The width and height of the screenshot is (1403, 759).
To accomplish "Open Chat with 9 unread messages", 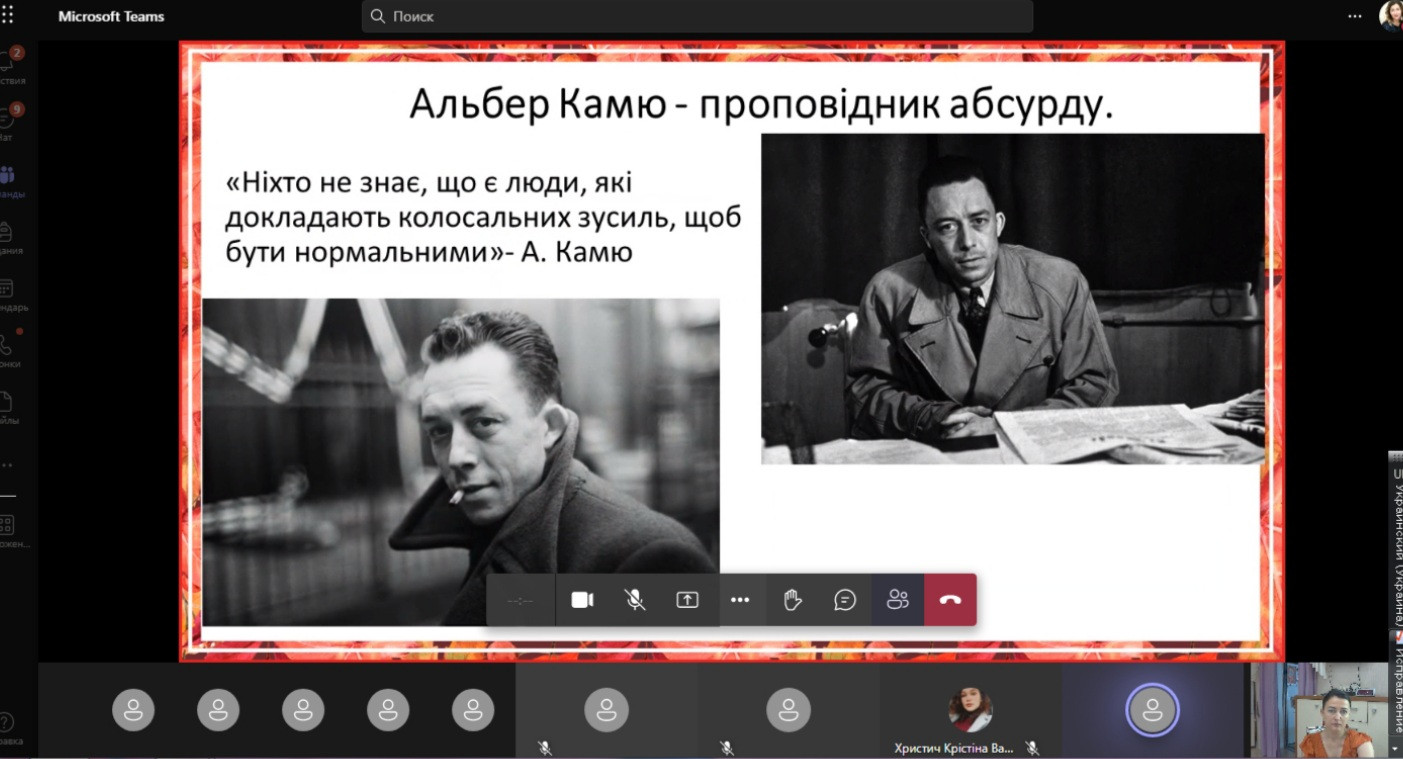I will [x=11, y=122].
